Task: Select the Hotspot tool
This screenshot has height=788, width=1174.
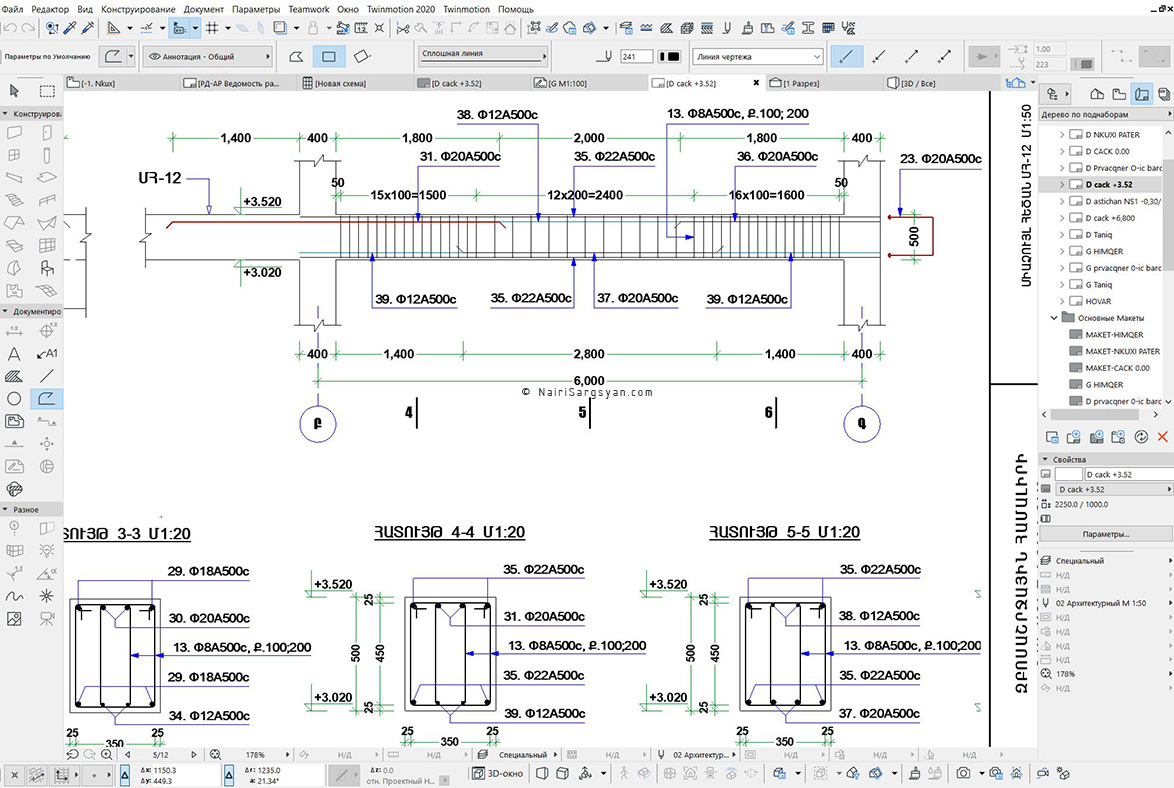Action: point(46,596)
